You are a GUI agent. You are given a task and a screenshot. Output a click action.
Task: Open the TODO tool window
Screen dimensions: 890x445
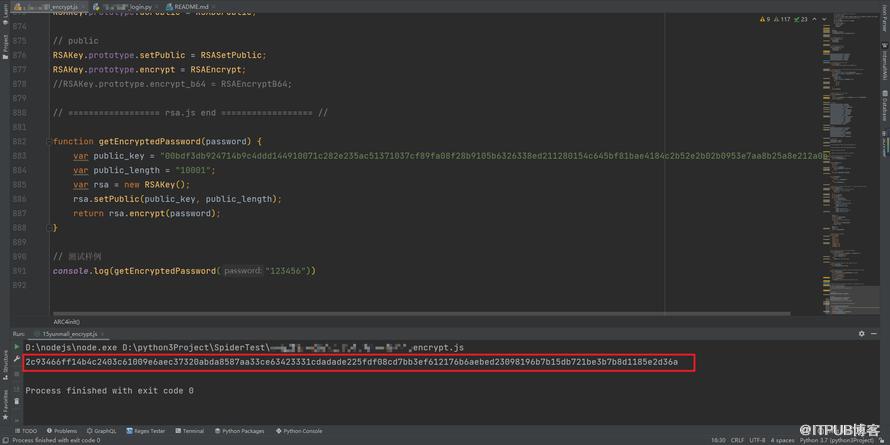click(26, 431)
